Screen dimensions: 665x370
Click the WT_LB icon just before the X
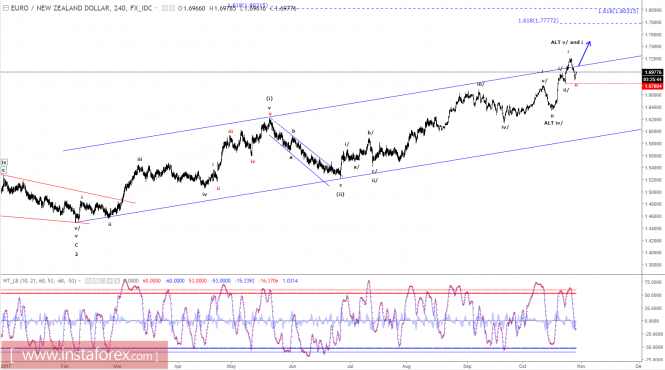pos(110,280)
